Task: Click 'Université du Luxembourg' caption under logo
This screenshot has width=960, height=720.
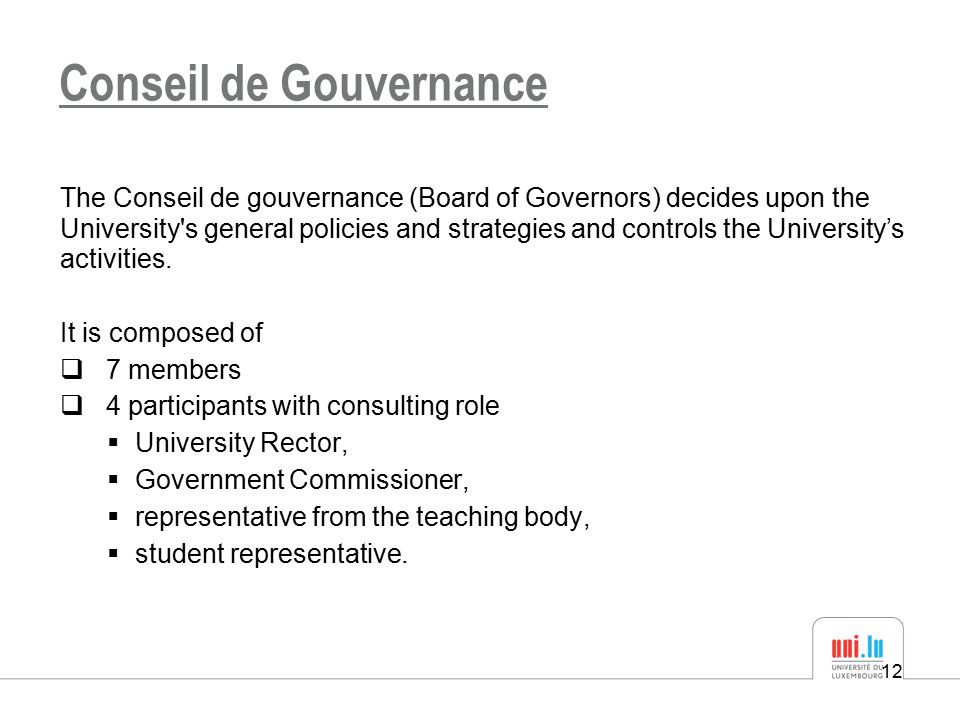Action: tap(857, 672)
